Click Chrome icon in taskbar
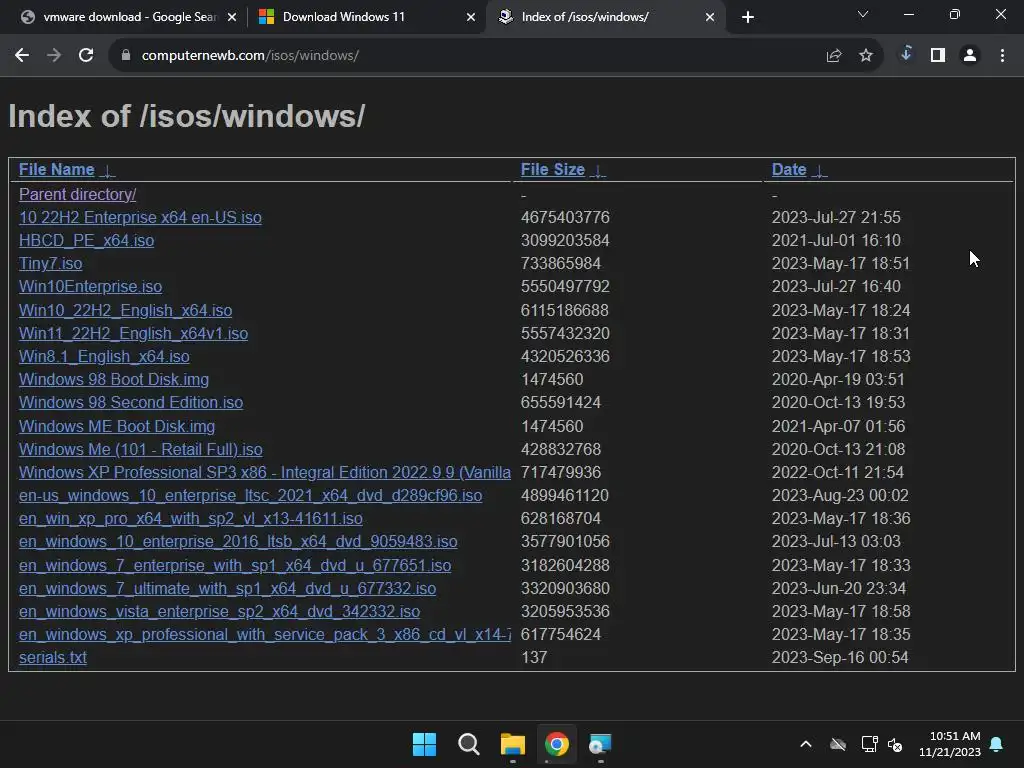Image resolution: width=1024 pixels, height=768 pixels. click(556, 744)
